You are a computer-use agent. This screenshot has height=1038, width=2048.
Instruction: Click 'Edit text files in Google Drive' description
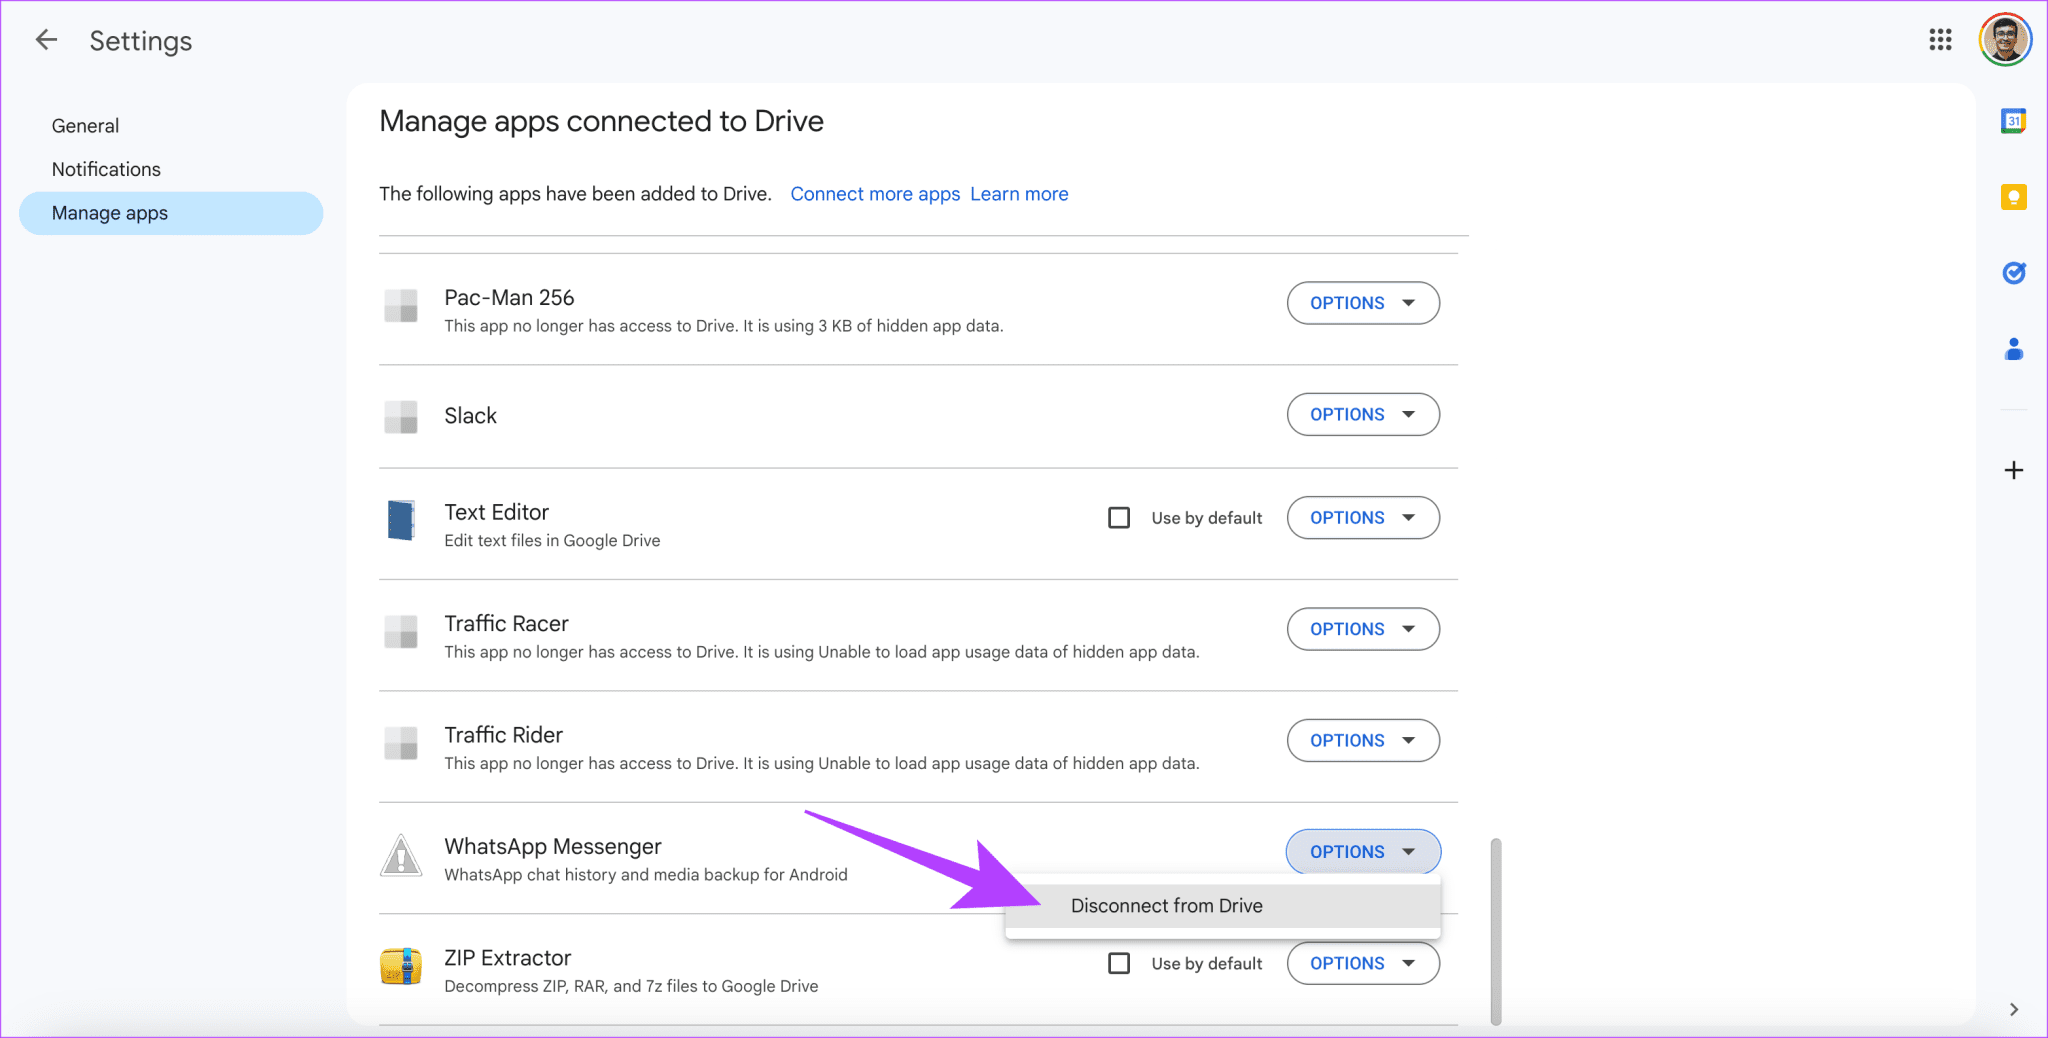pos(552,541)
